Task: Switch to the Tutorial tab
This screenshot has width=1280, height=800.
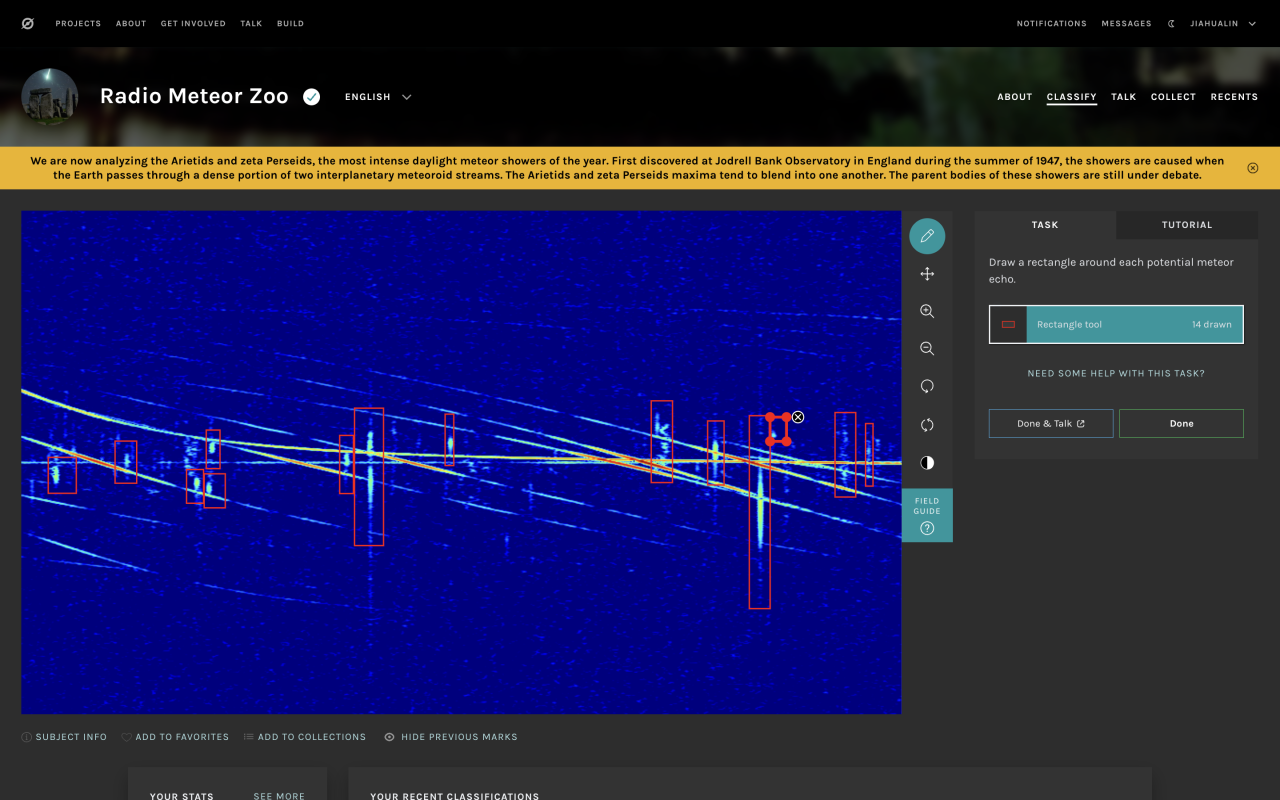Action: tap(1186, 225)
